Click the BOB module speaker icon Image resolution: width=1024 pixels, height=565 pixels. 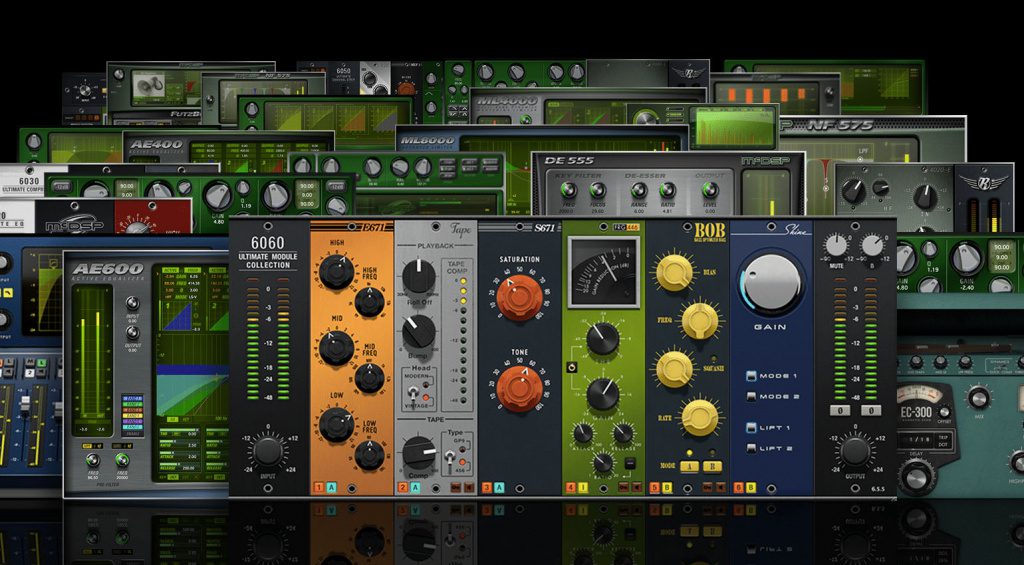pos(720,487)
